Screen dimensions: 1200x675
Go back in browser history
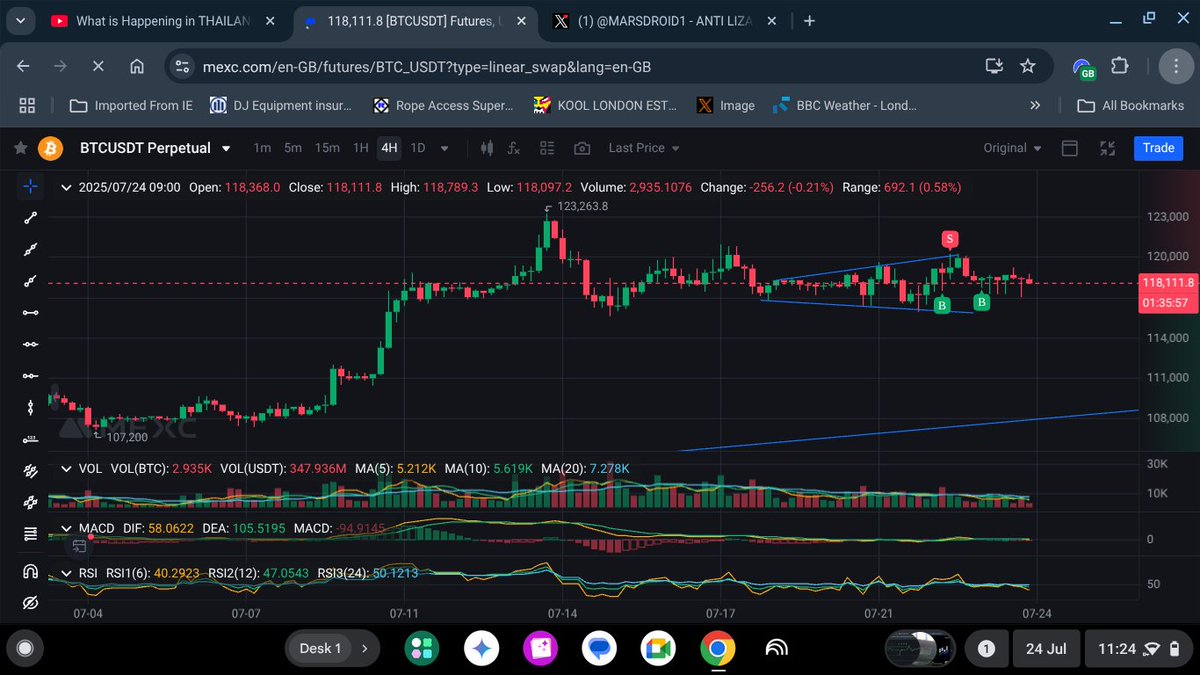click(24, 66)
